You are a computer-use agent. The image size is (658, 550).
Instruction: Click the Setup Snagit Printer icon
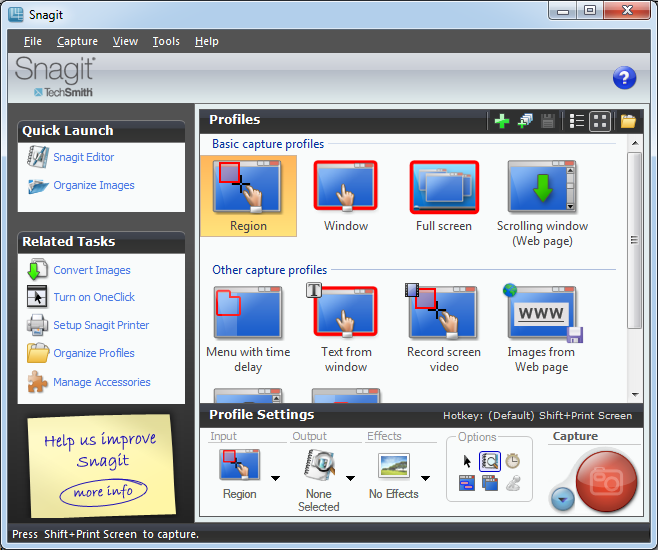[x=37, y=325]
